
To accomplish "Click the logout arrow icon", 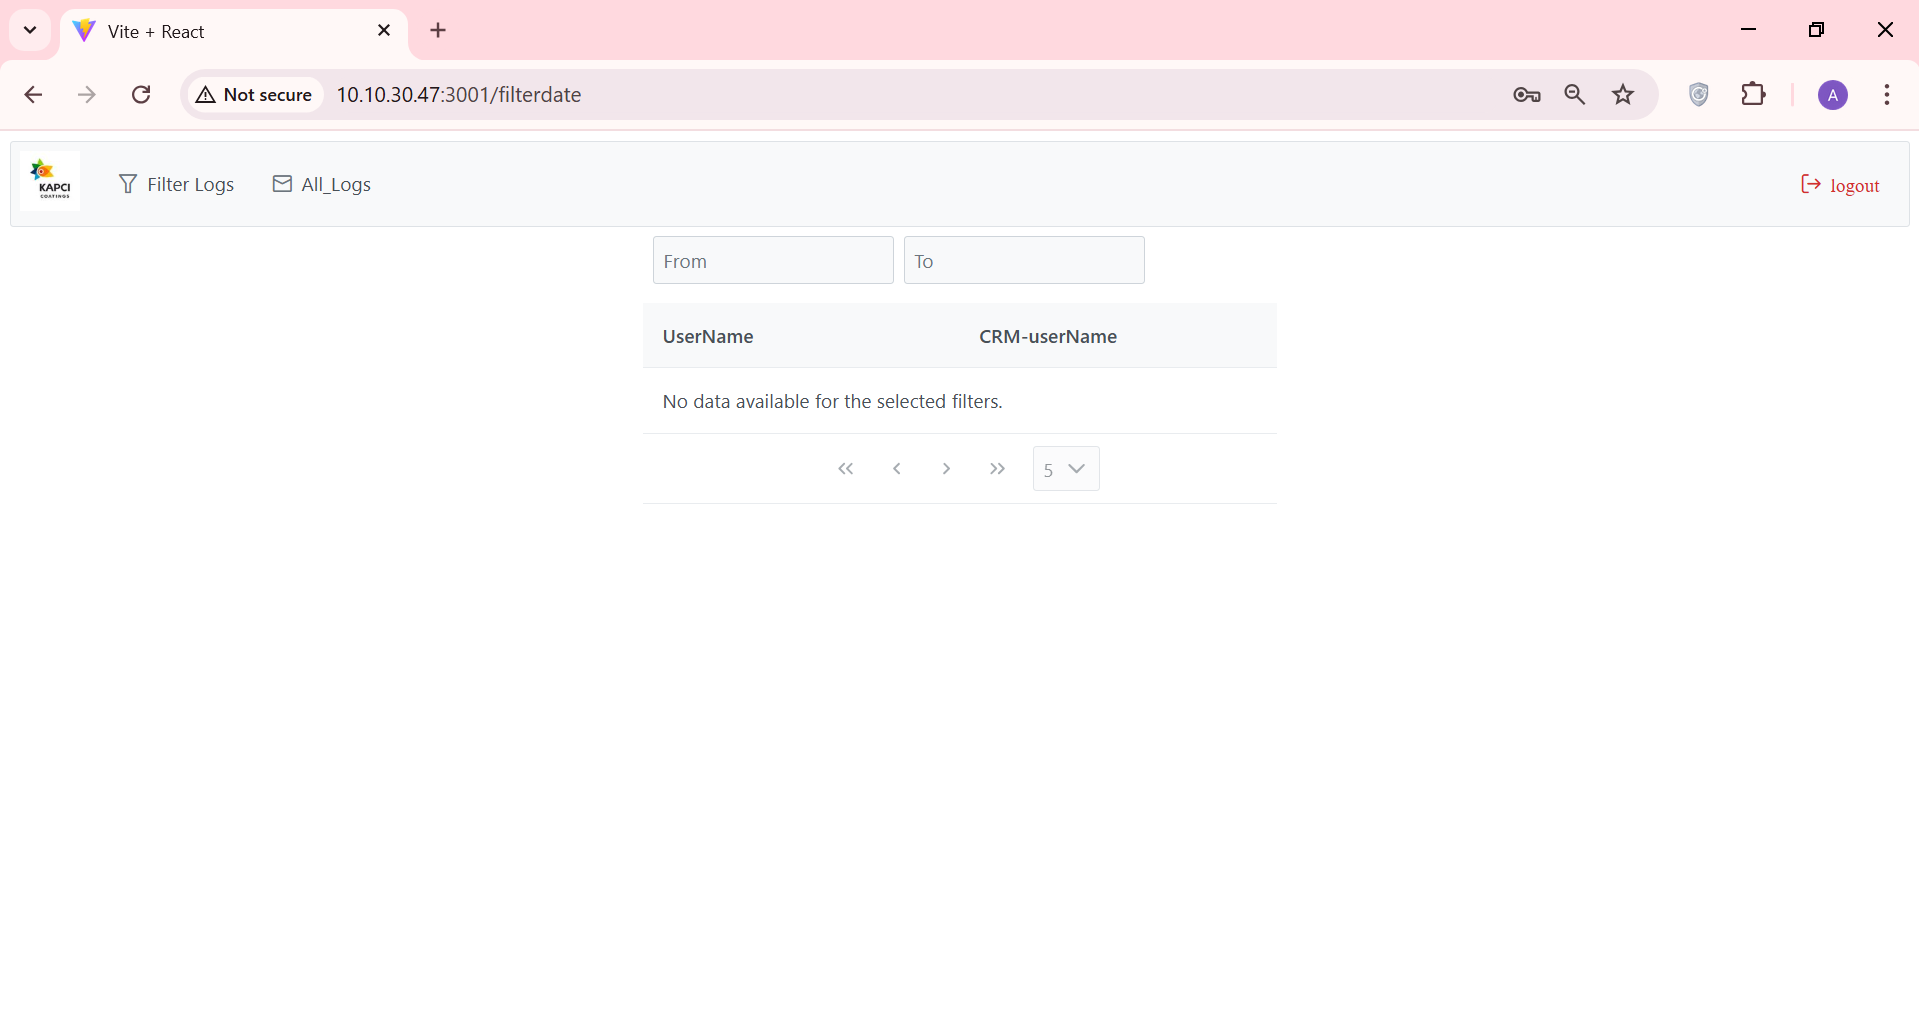I will point(1810,184).
